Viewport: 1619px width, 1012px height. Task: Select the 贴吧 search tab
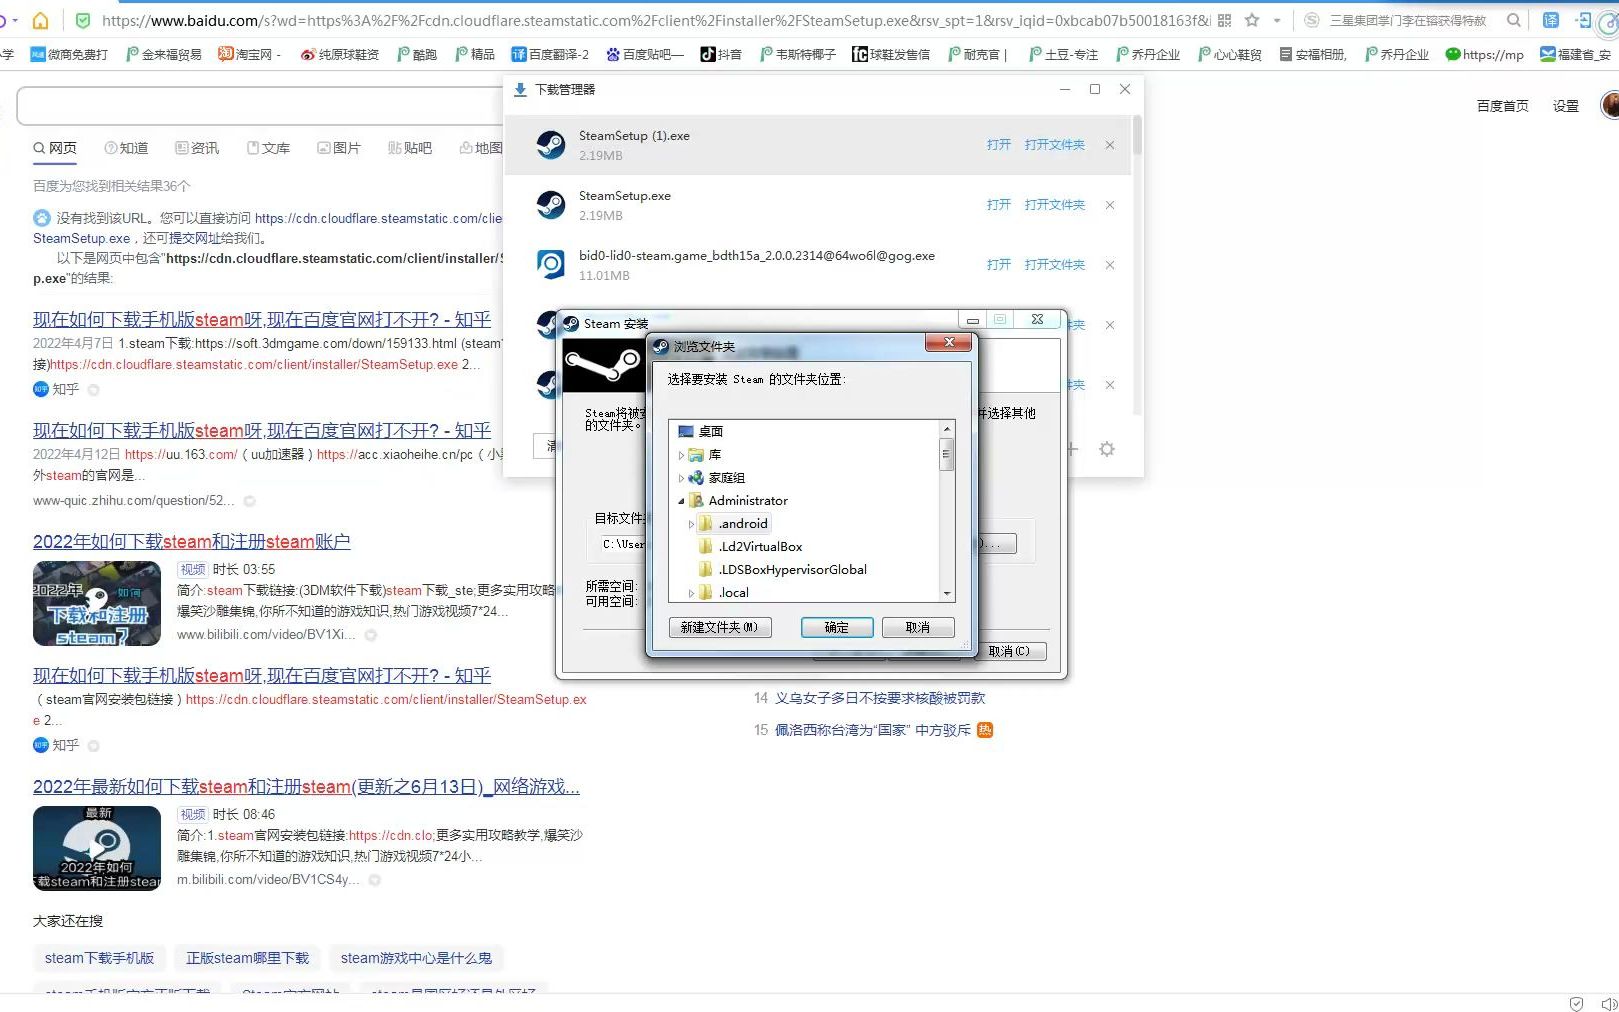[410, 148]
